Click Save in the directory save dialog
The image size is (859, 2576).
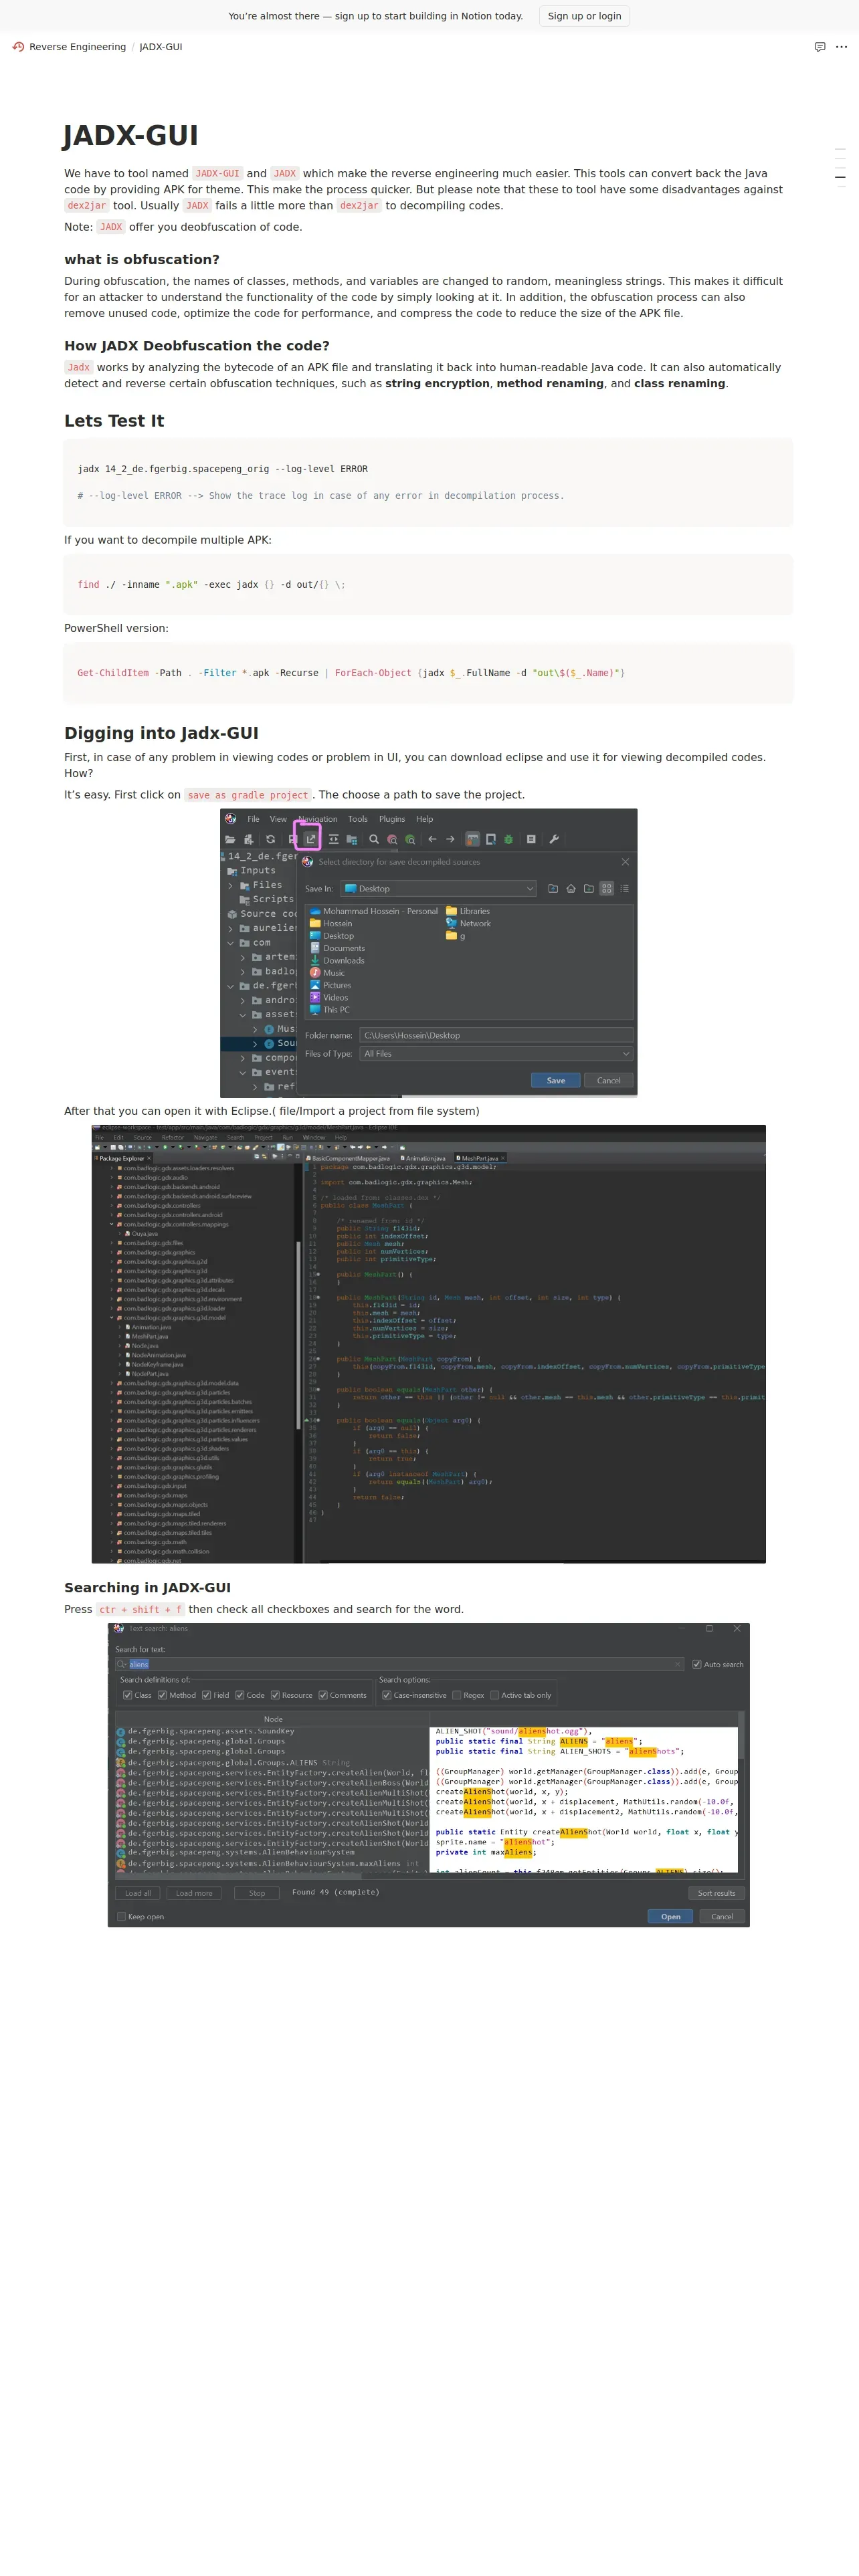[x=556, y=1080]
